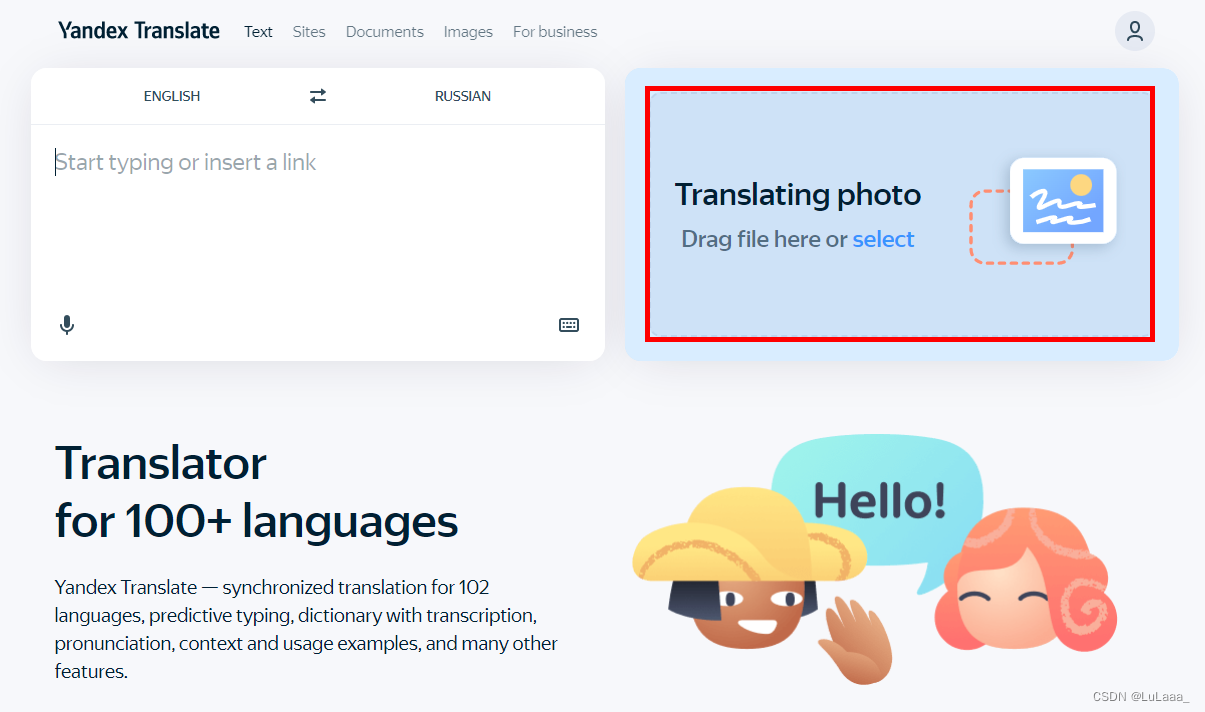Open the user account profile icon
The height and width of the screenshot is (712, 1205).
point(1135,31)
